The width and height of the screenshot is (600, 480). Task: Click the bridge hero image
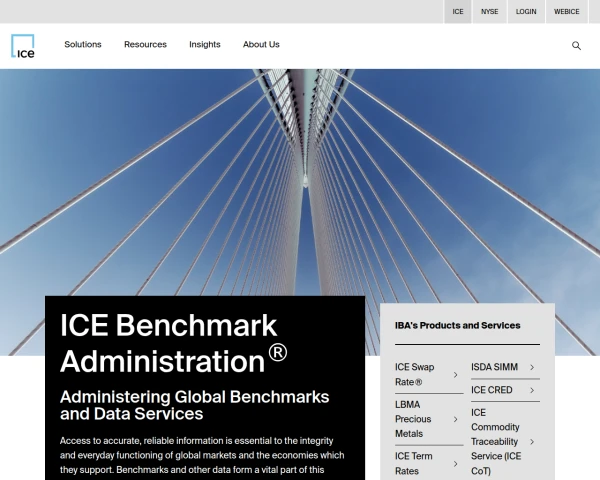click(x=300, y=182)
